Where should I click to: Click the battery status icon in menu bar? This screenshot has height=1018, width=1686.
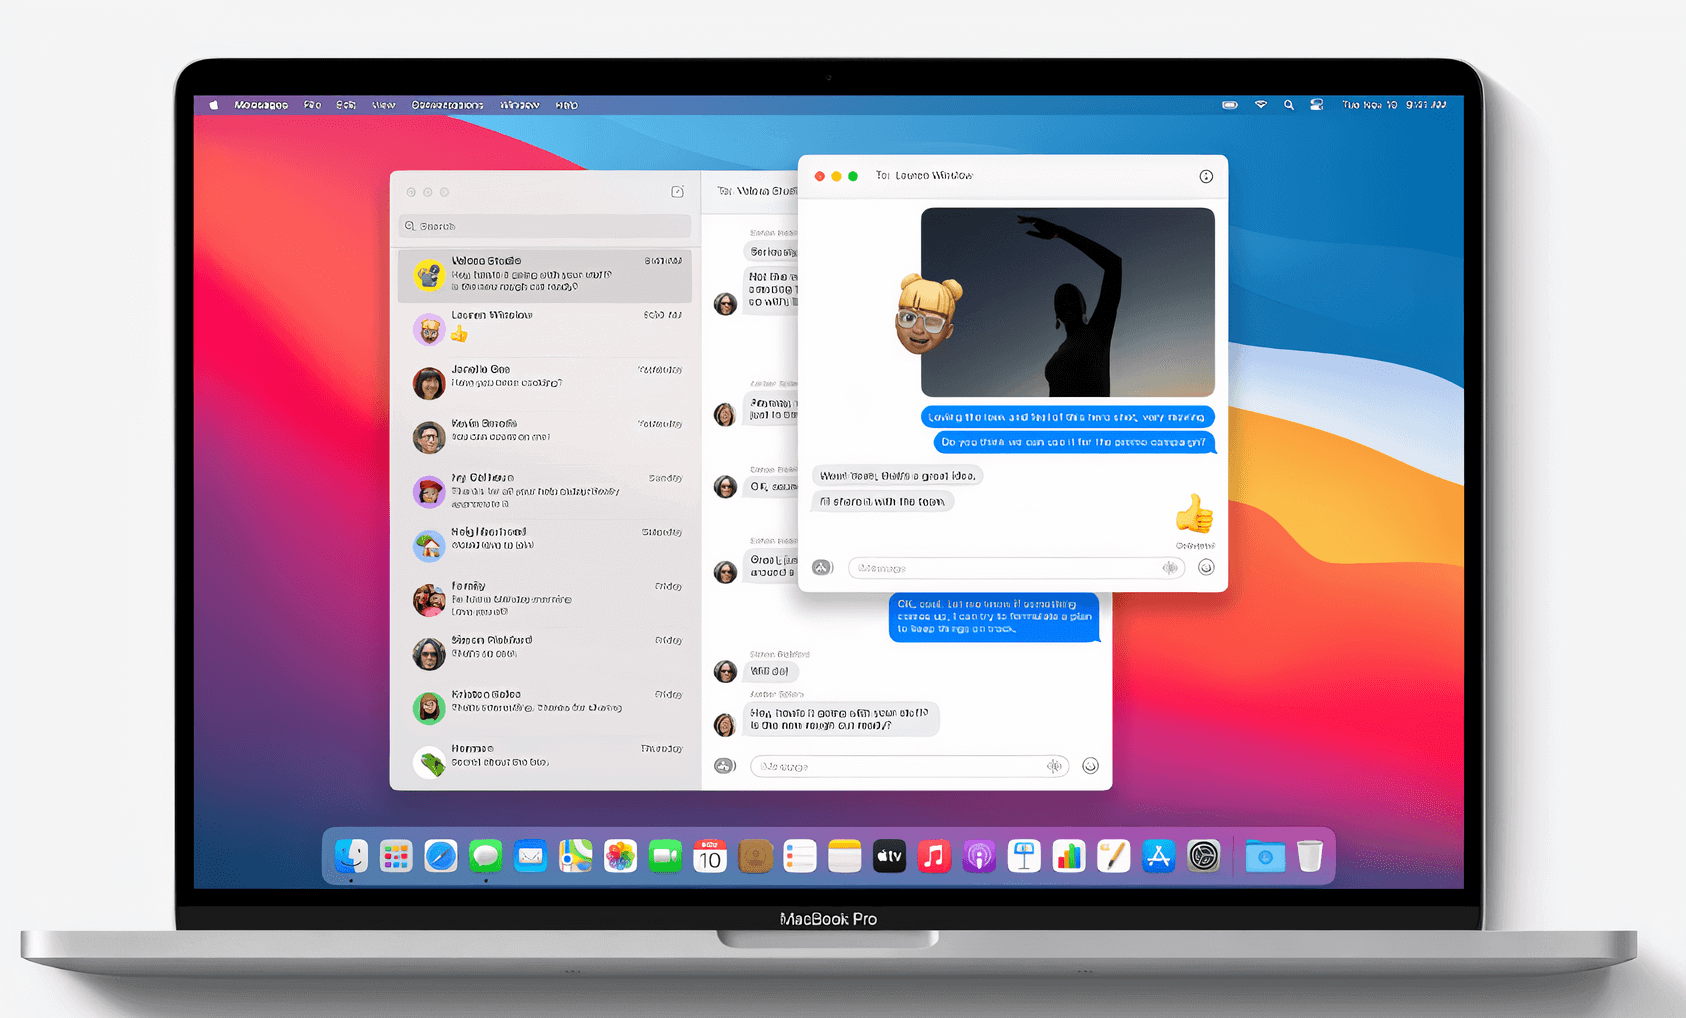coord(1230,104)
